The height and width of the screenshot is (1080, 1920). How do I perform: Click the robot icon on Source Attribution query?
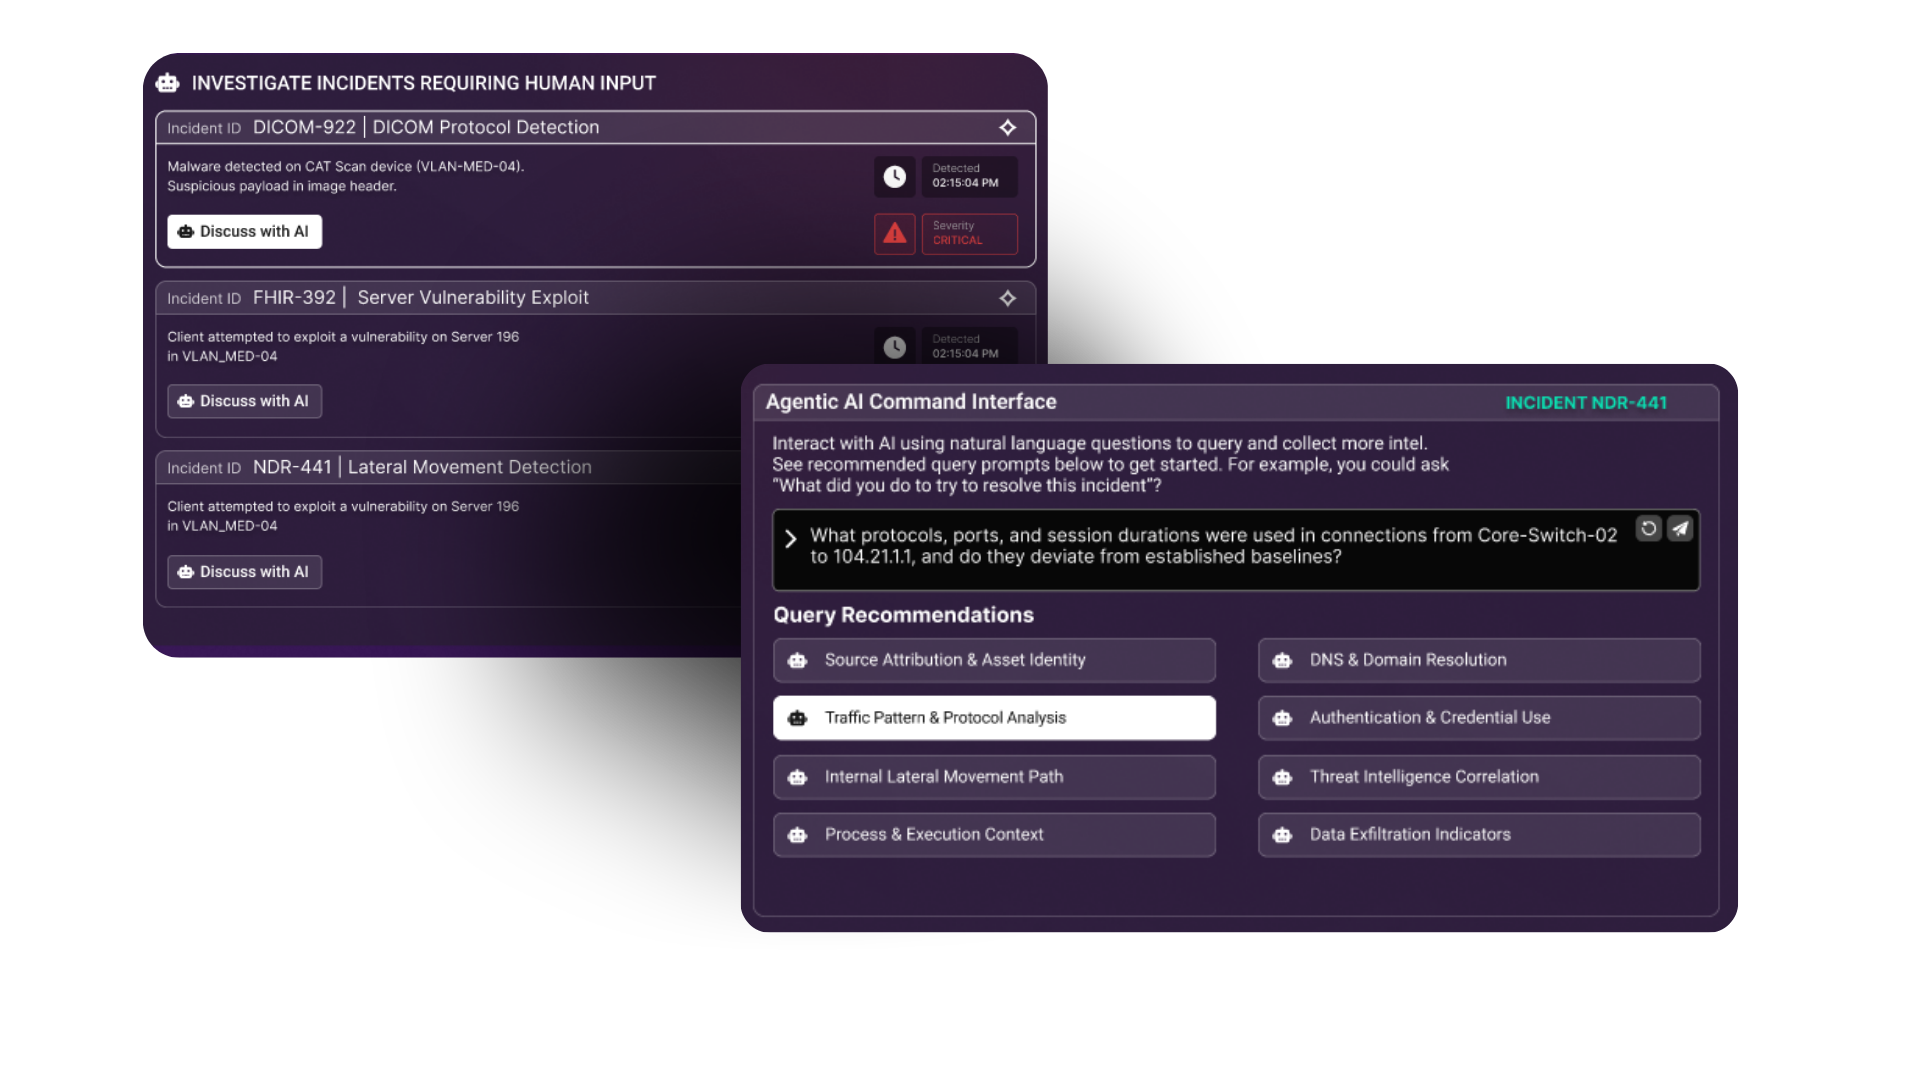797,660
